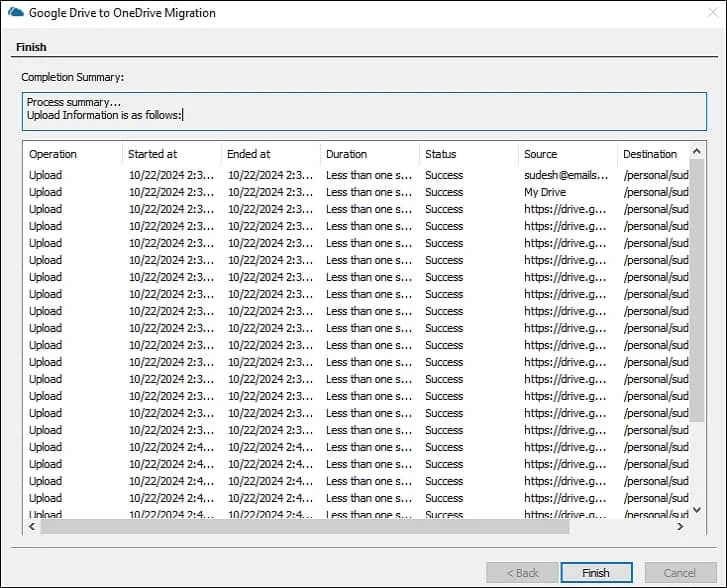Click 'Upload Information is as follows:' line

[x=104, y=115]
